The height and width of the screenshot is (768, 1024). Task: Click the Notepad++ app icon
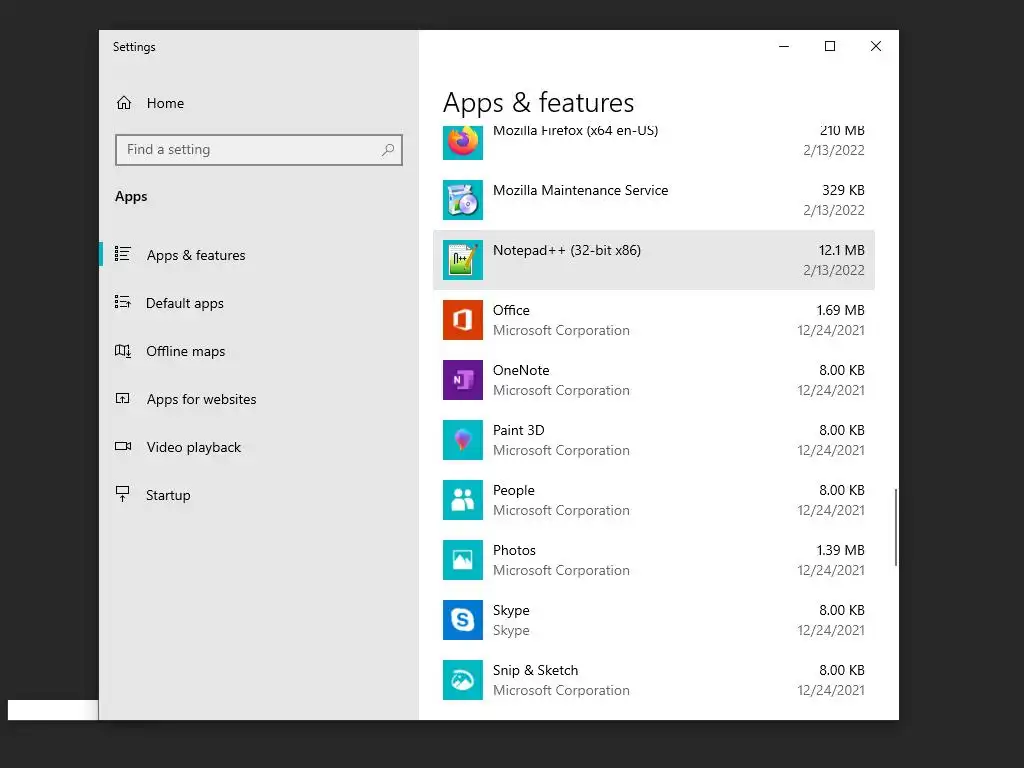point(463,260)
